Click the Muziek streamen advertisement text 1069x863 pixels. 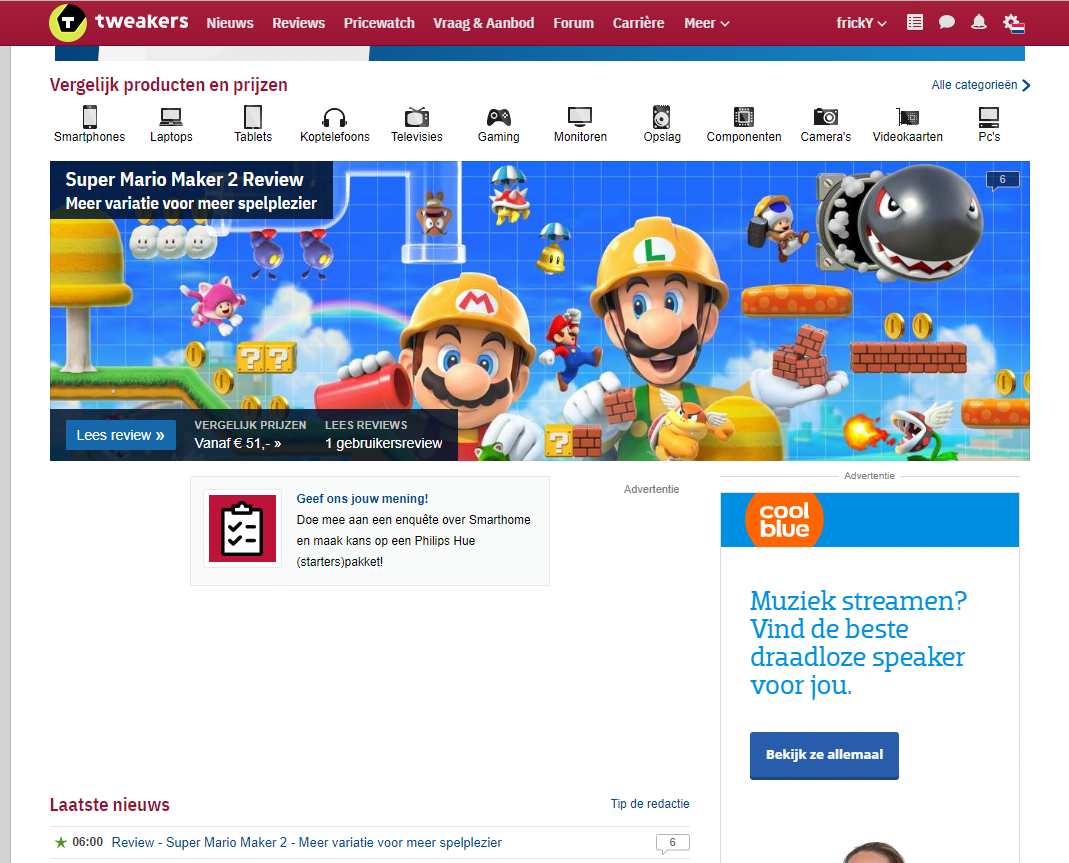(858, 643)
